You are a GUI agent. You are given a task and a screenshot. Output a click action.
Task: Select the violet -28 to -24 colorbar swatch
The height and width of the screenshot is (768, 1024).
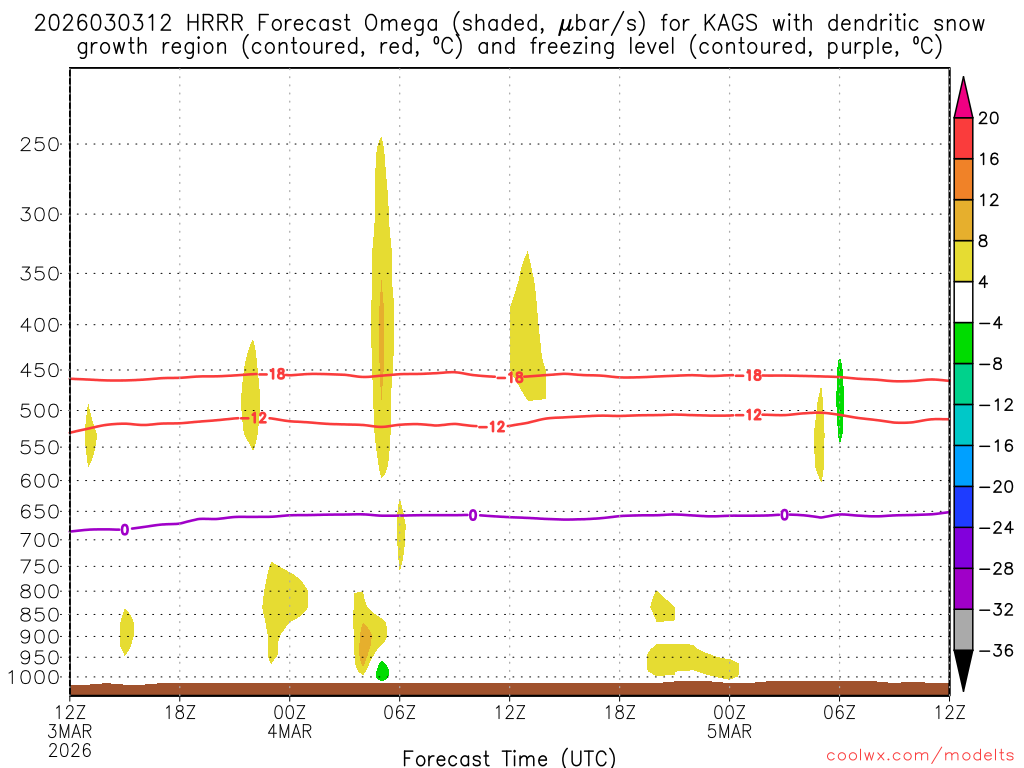[963, 548]
